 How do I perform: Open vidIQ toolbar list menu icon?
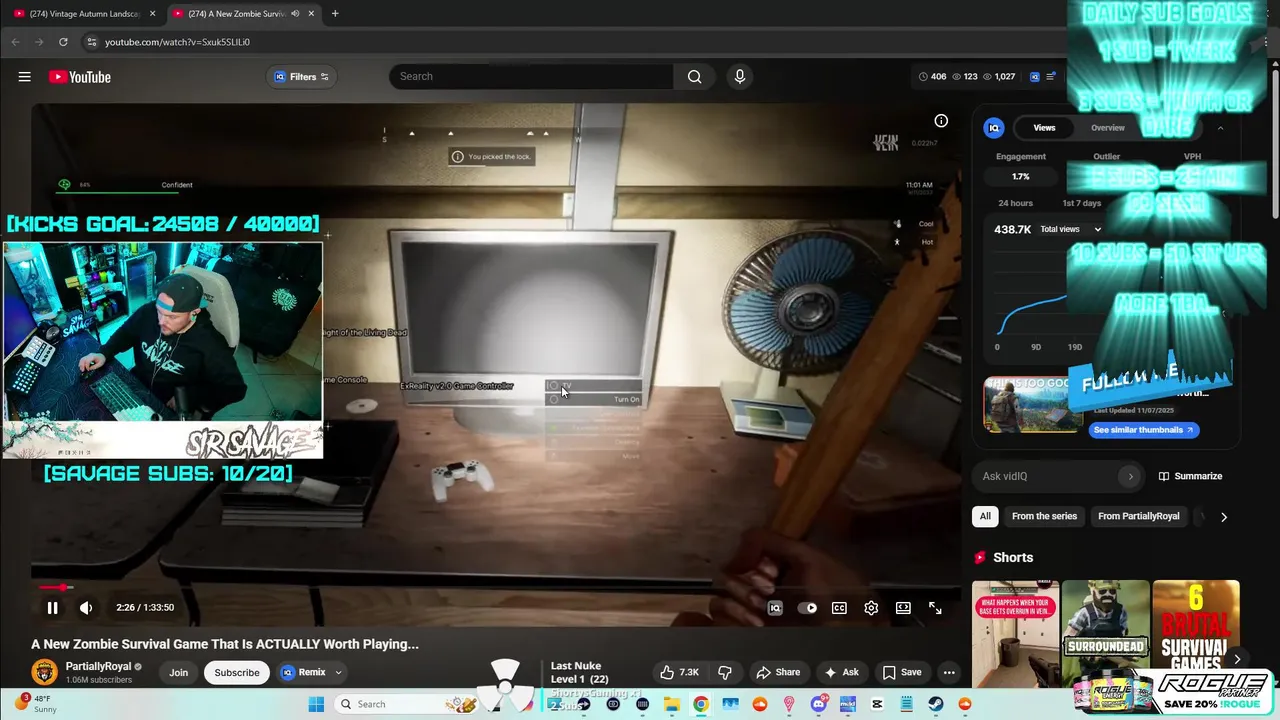coord(1050,77)
